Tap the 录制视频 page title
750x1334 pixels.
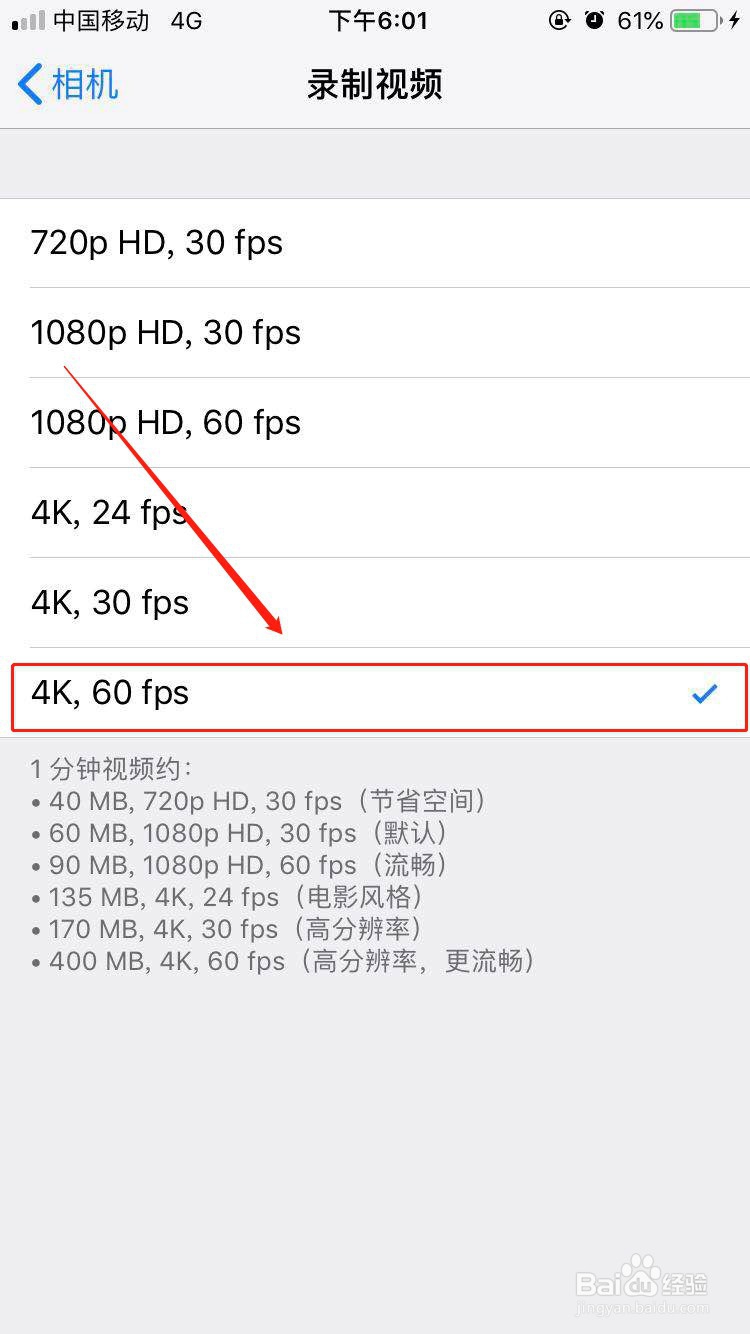[x=375, y=85]
